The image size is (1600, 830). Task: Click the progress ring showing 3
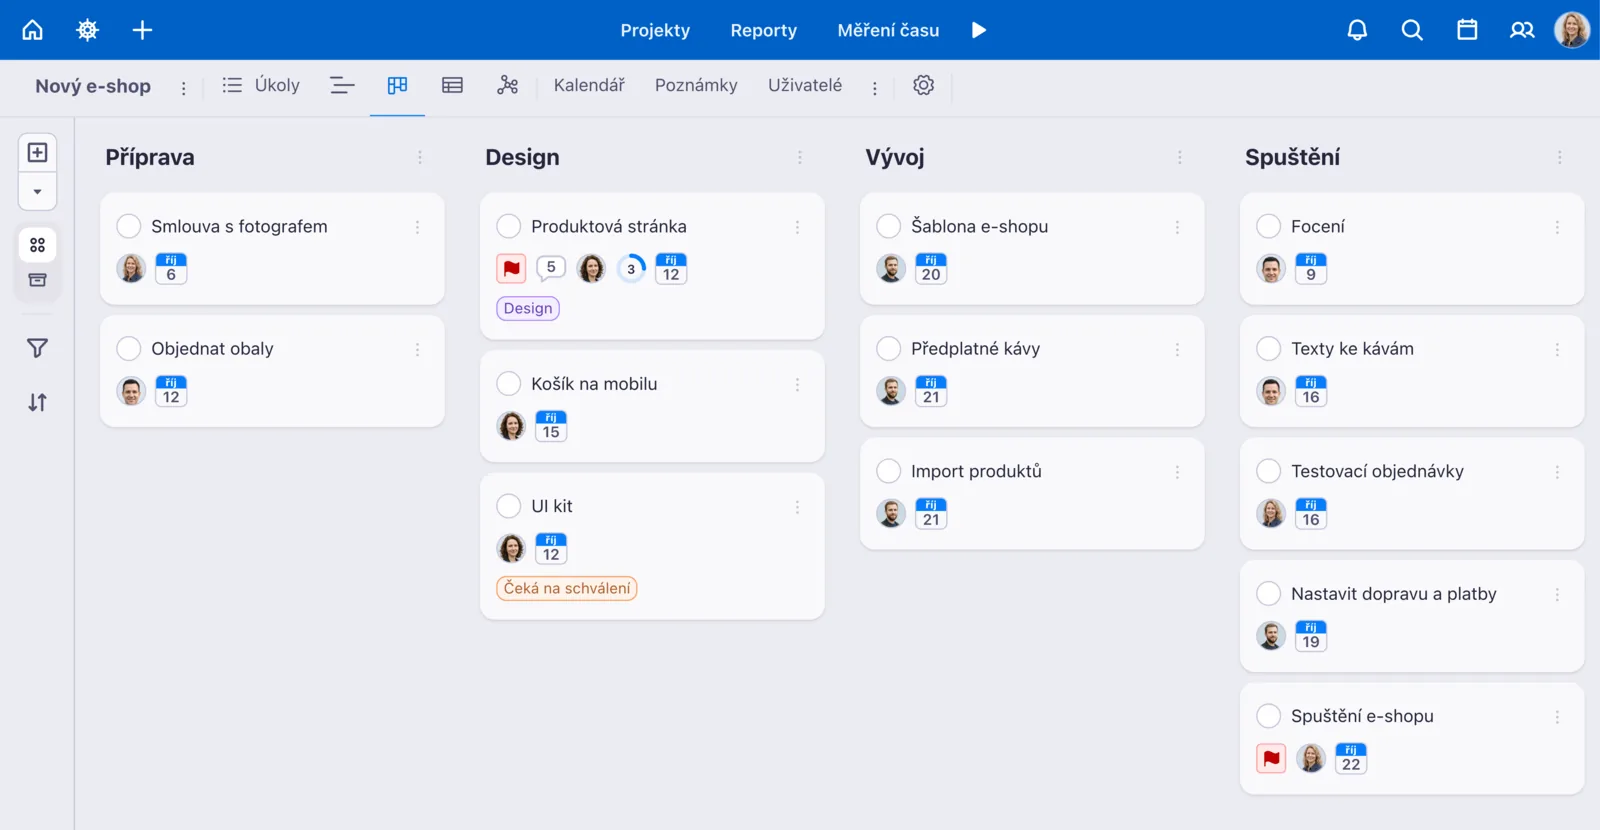(631, 268)
